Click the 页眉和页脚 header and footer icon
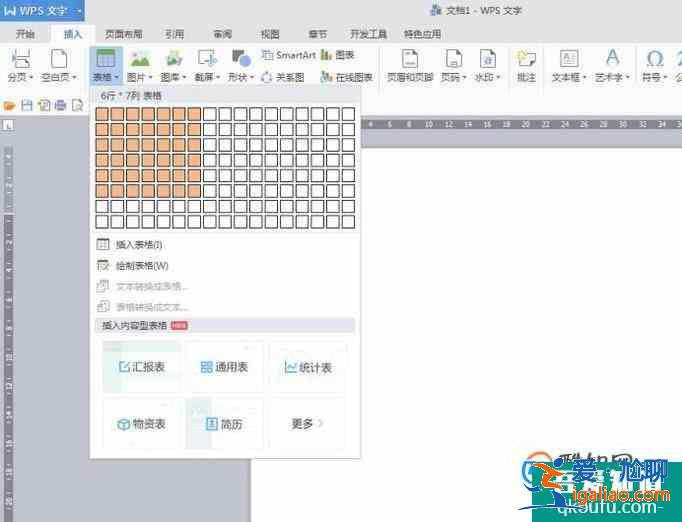 pyautogui.click(x=410, y=59)
